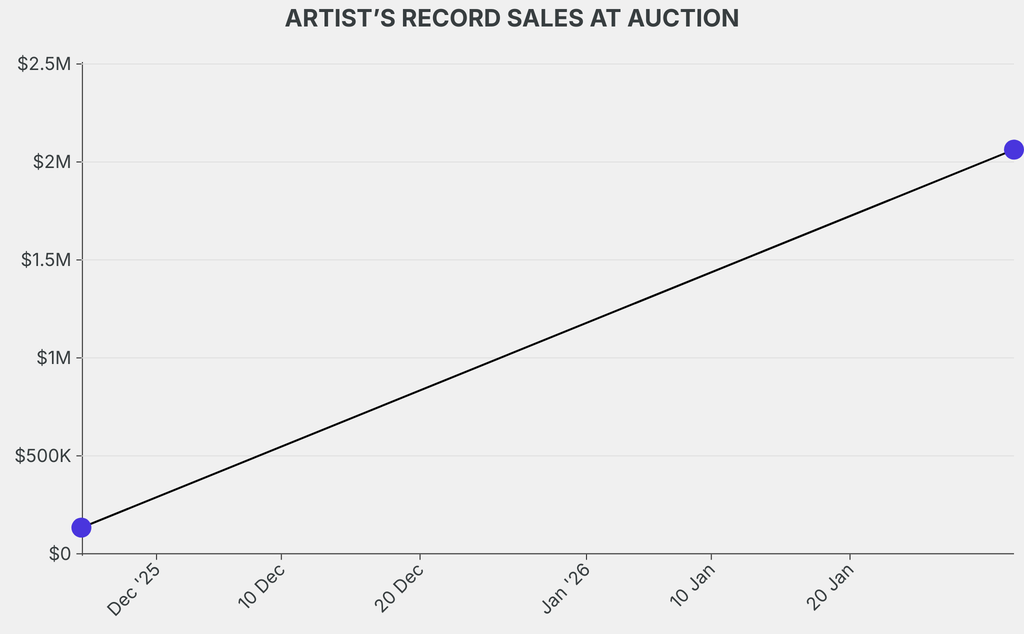This screenshot has height=634, width=1024.
Task: Click the 20 Jan x-axis label
Action: (x=831, y=586)
